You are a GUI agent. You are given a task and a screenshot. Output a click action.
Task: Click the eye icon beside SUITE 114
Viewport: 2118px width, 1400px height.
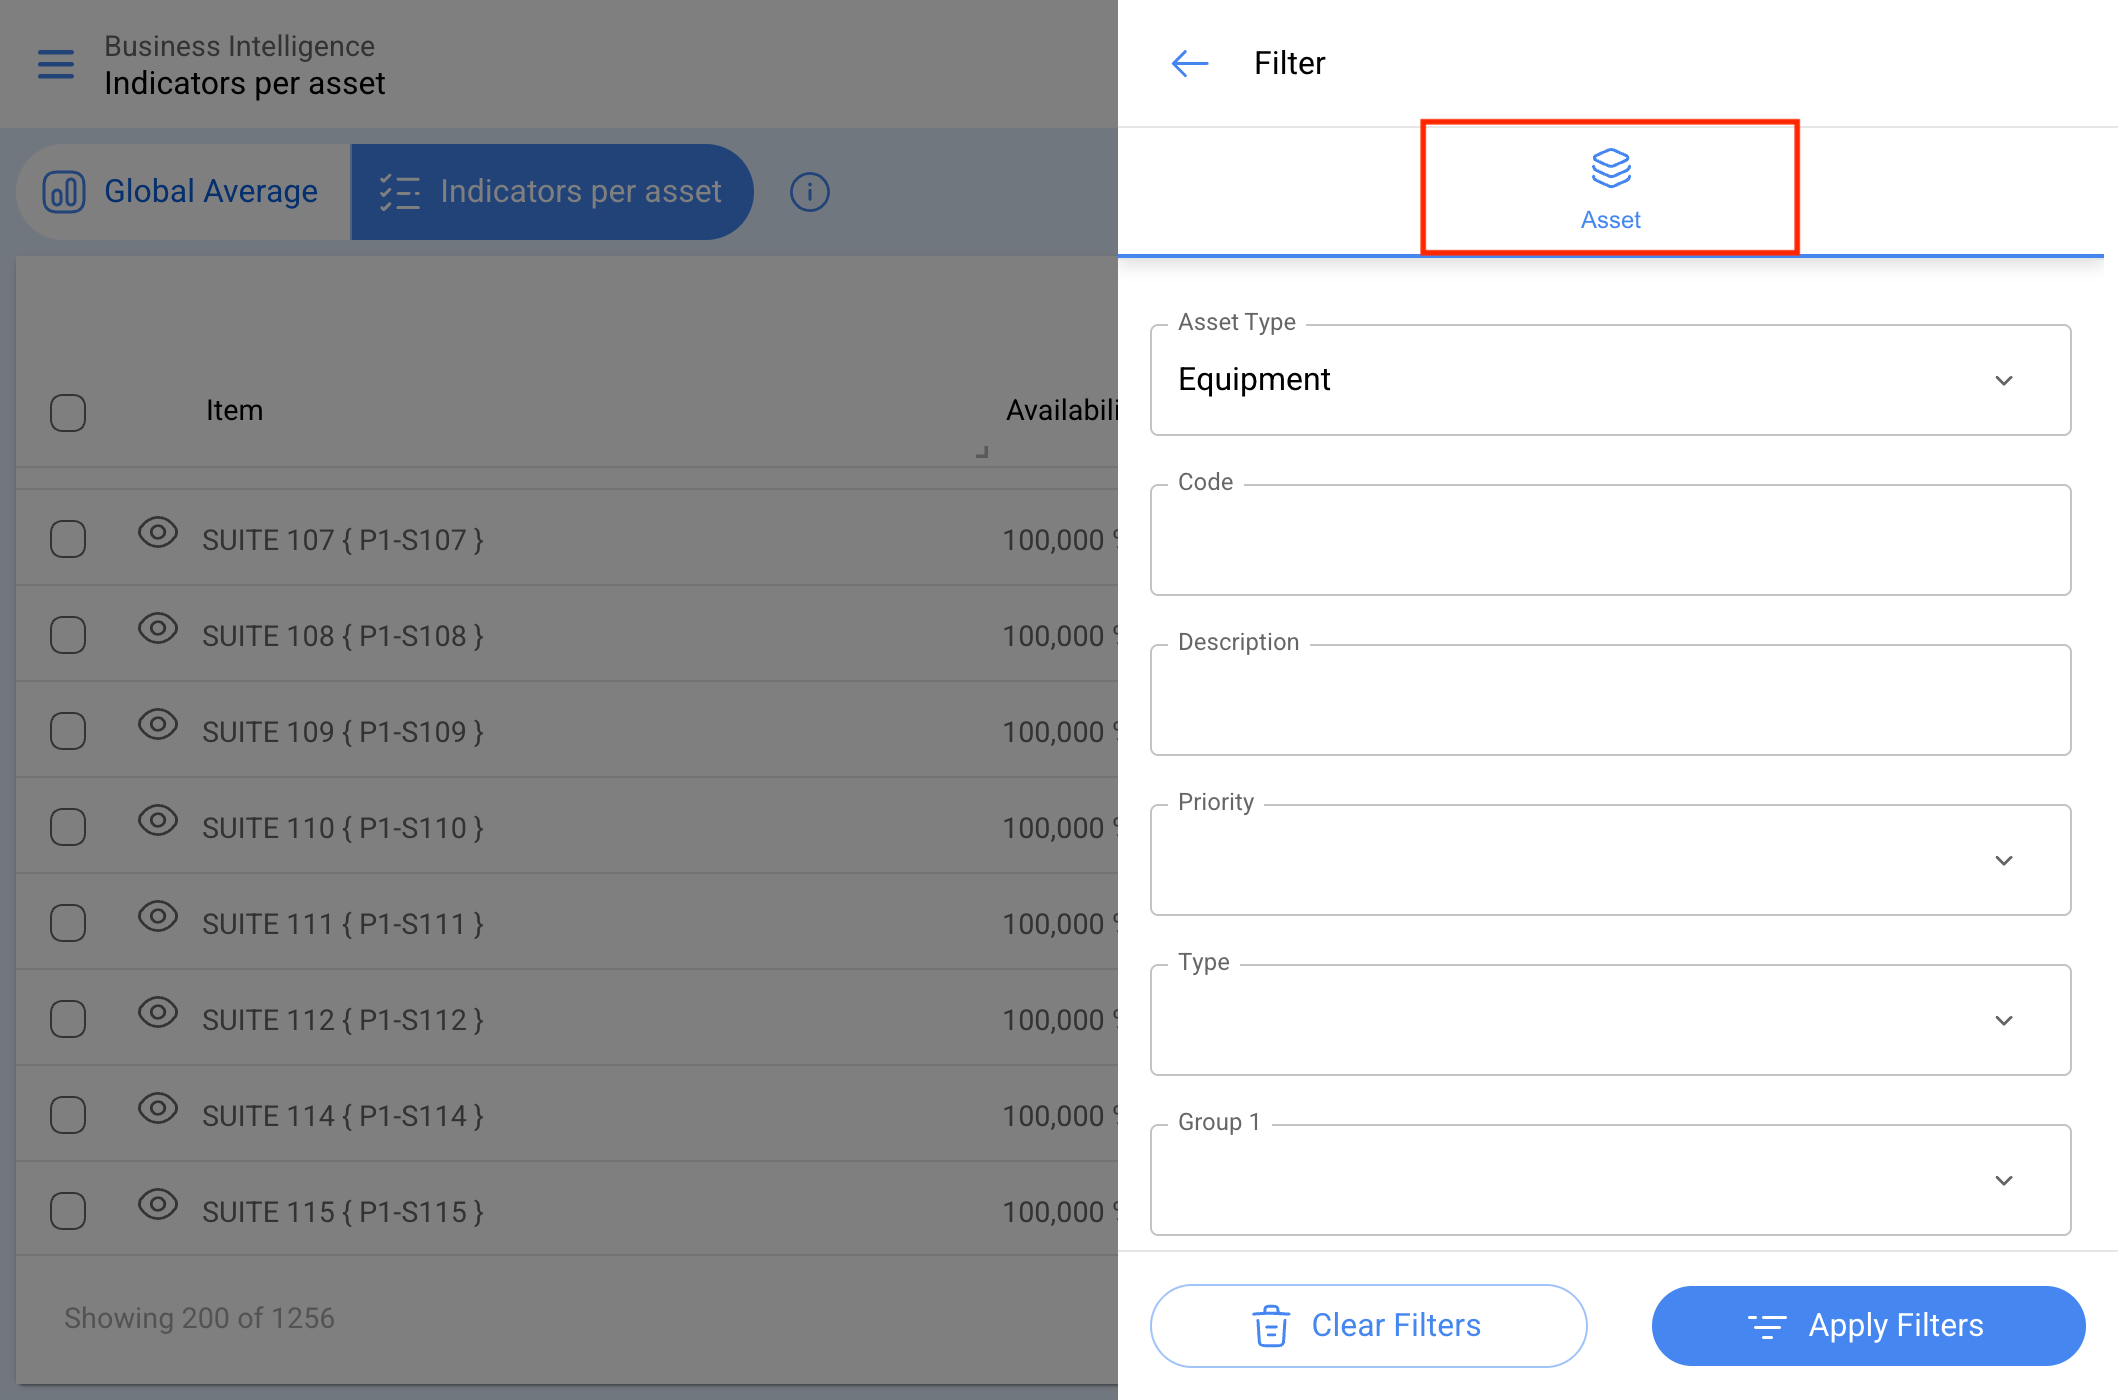[158, 1109]
